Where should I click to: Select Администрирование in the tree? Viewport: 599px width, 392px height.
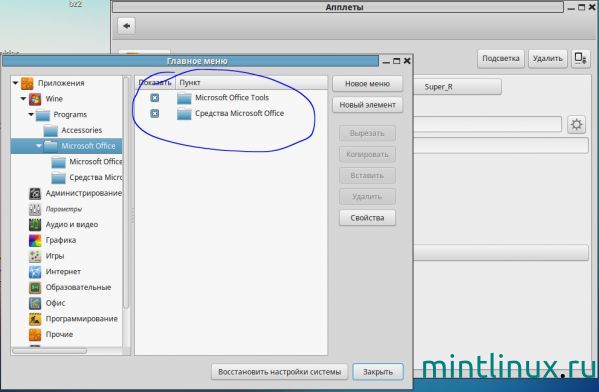pos(84,193)
